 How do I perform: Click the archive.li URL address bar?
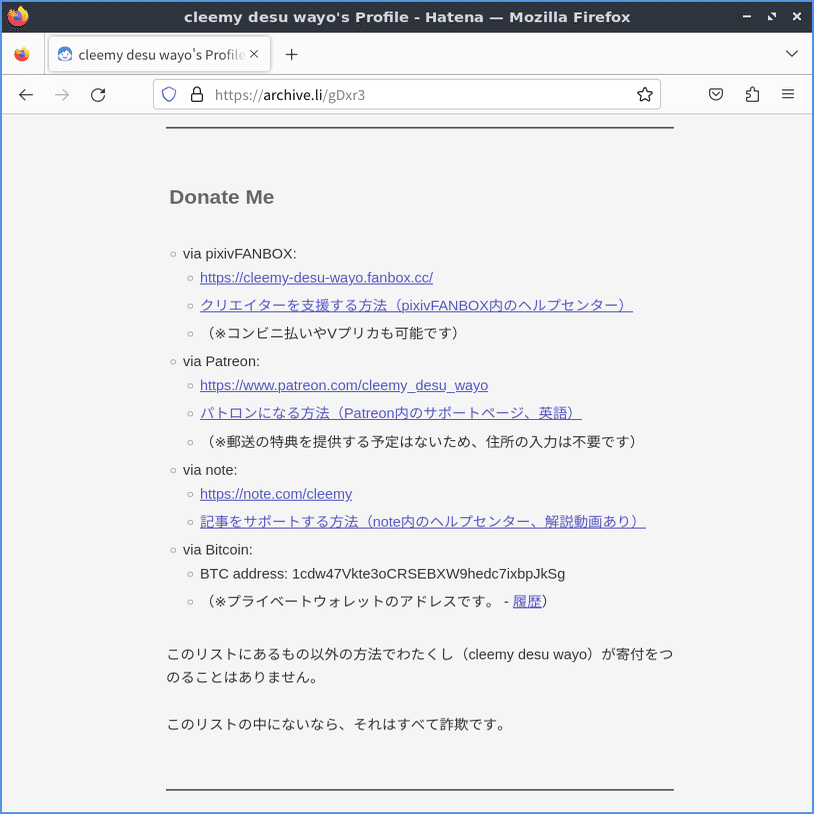coord(406,94)
